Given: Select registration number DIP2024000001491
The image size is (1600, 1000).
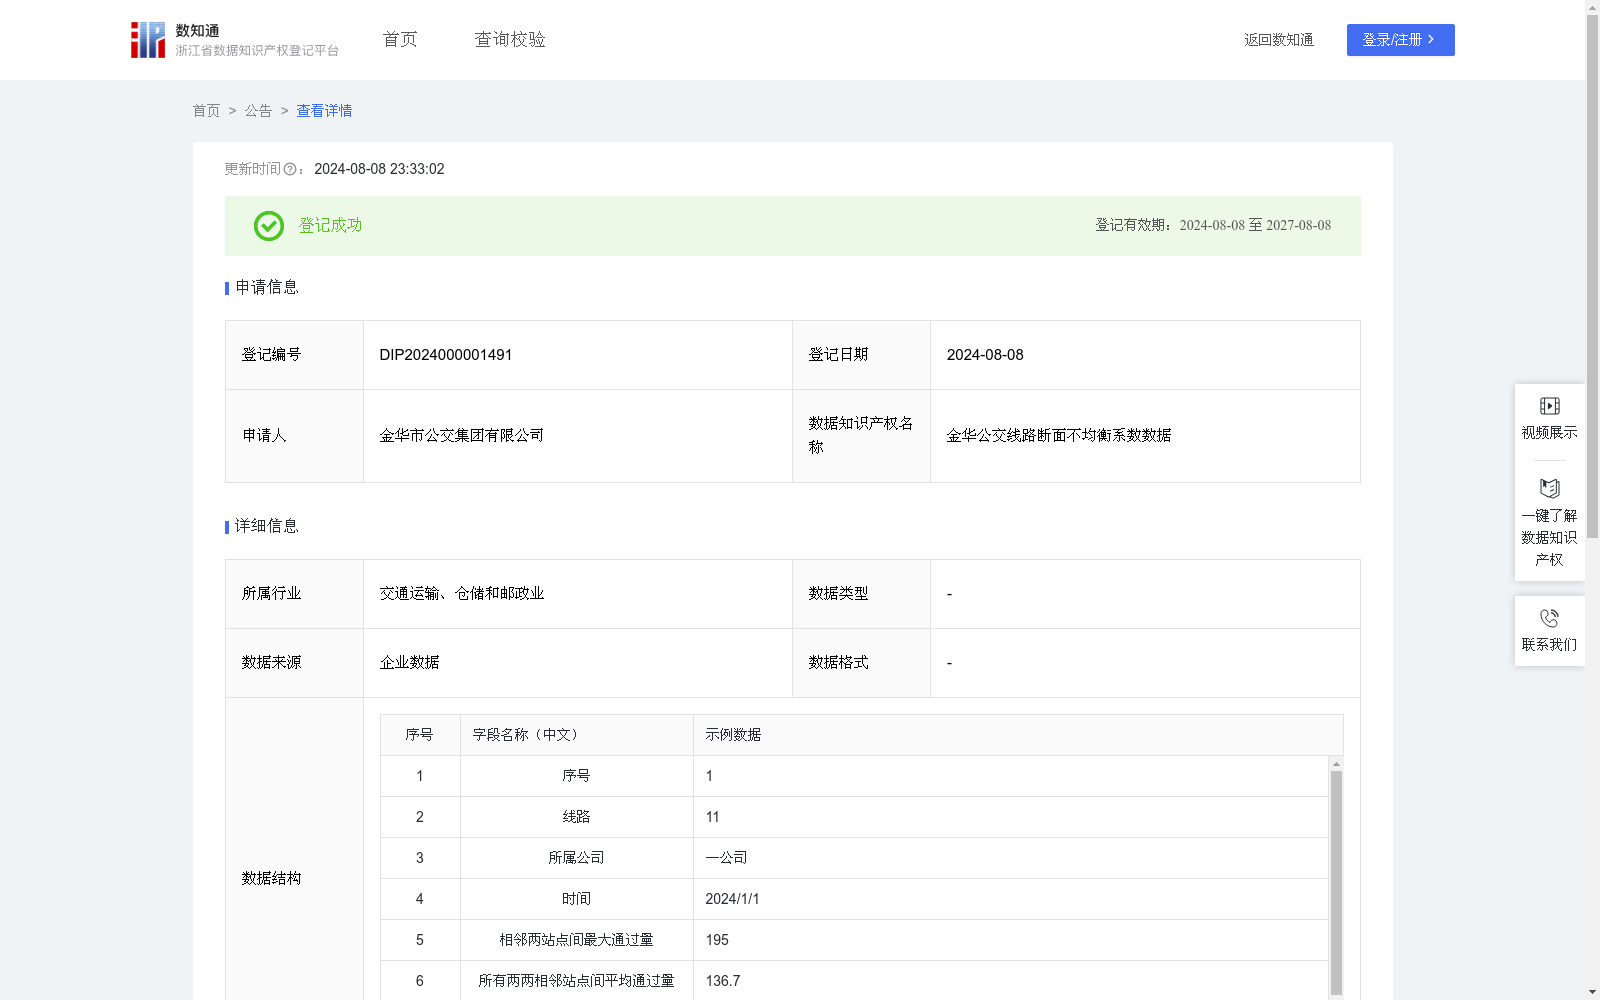Looking at the screenshot, I should pos(446,355).
